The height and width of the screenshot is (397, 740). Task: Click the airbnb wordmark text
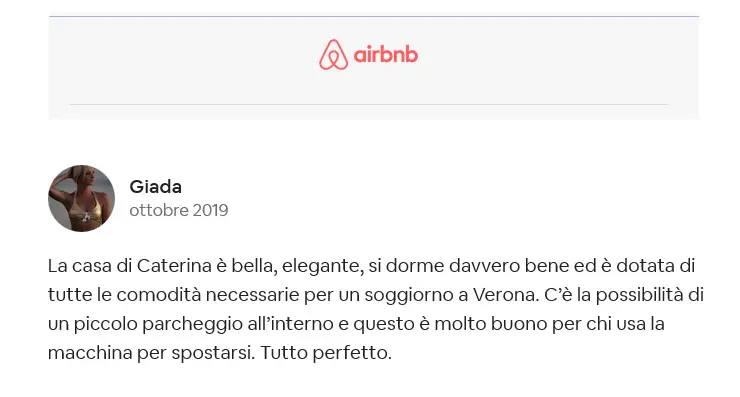tap(386, 55)
